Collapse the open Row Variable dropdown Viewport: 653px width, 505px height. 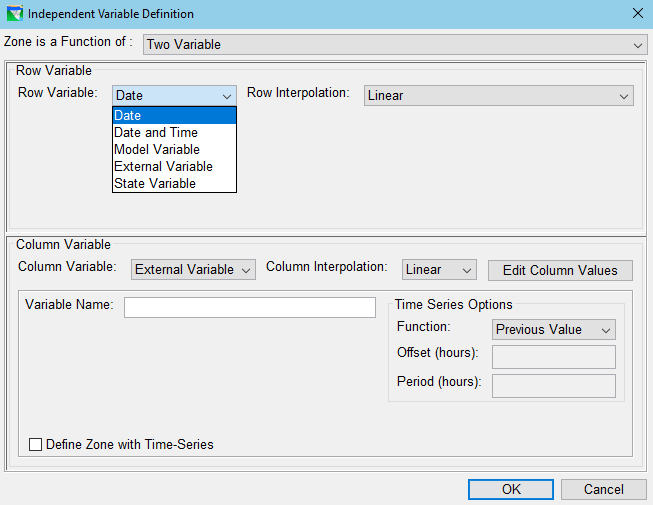[174, 95]
